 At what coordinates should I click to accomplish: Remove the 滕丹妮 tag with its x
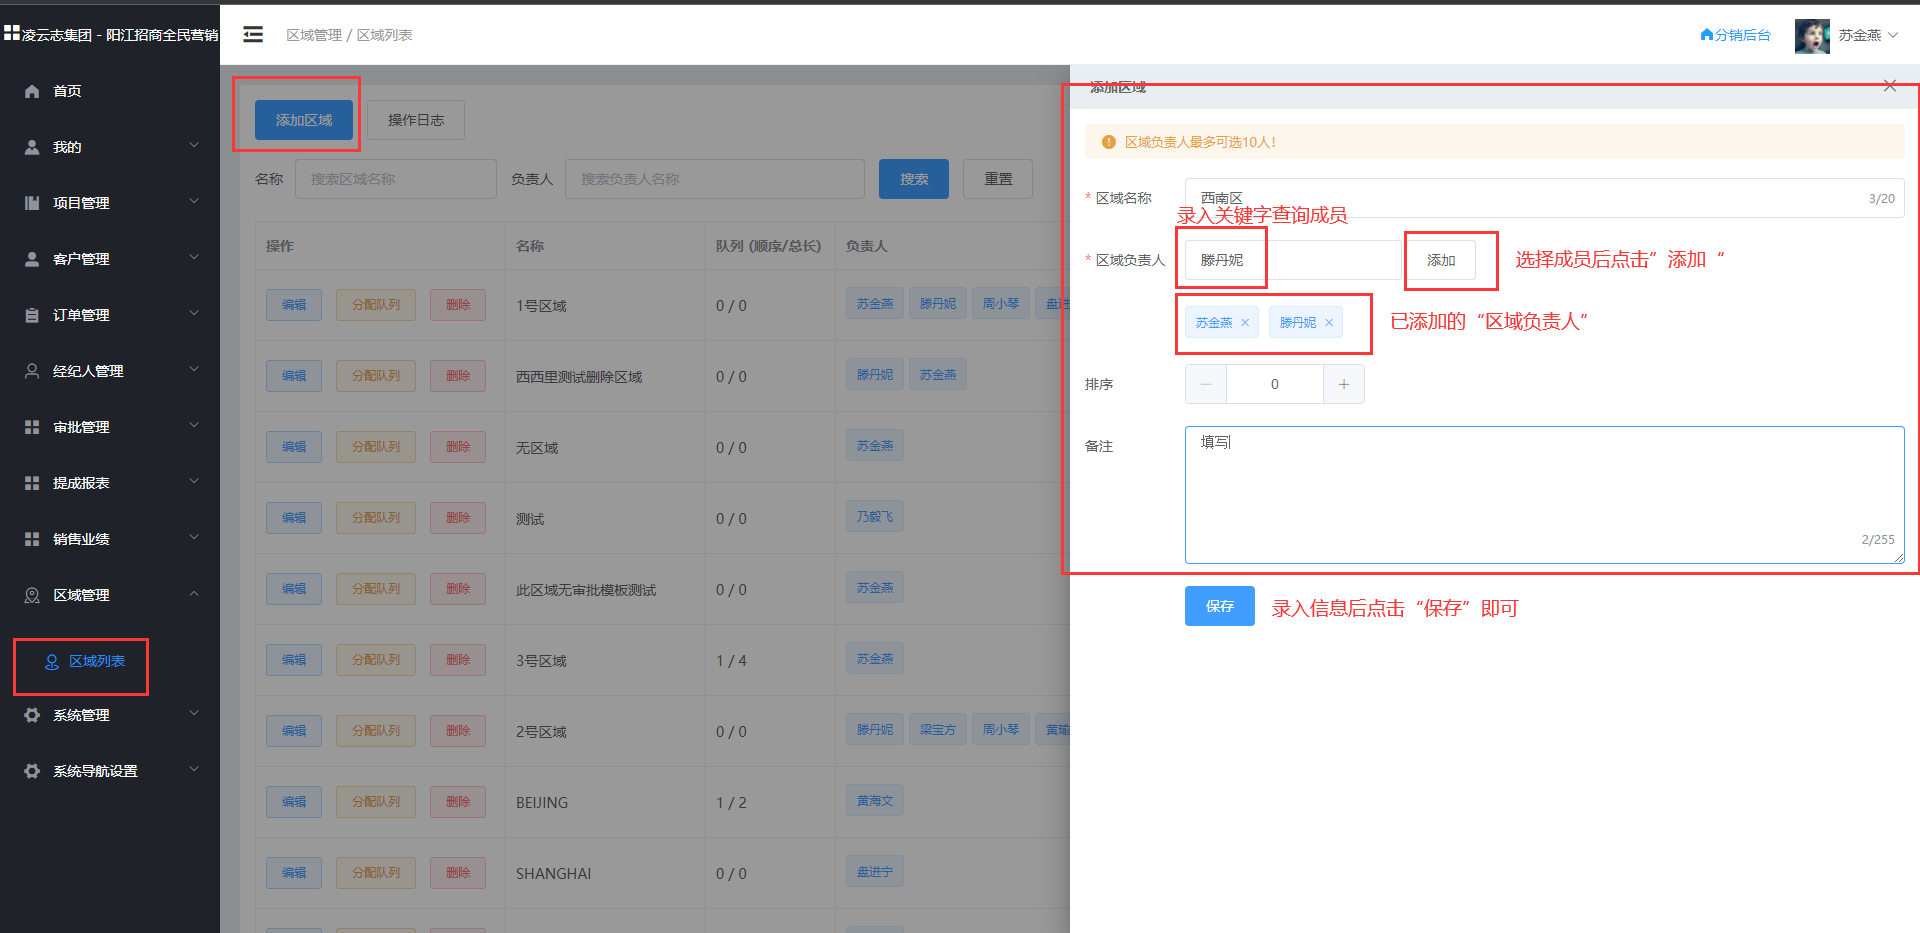tap(1329, 322)
